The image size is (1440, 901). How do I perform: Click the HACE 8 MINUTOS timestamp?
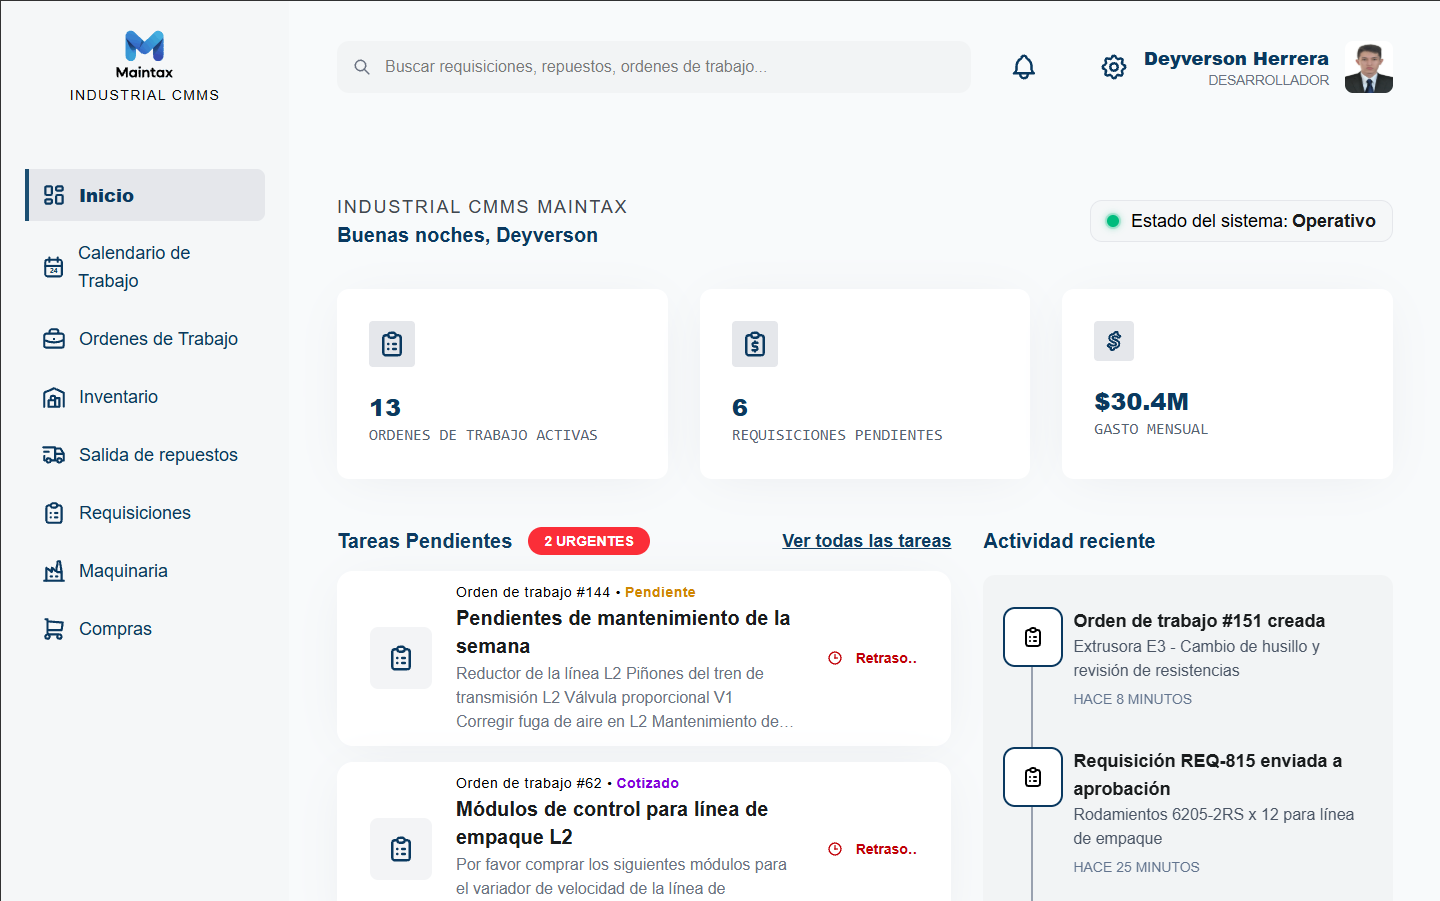click(x=1132, y=699)
